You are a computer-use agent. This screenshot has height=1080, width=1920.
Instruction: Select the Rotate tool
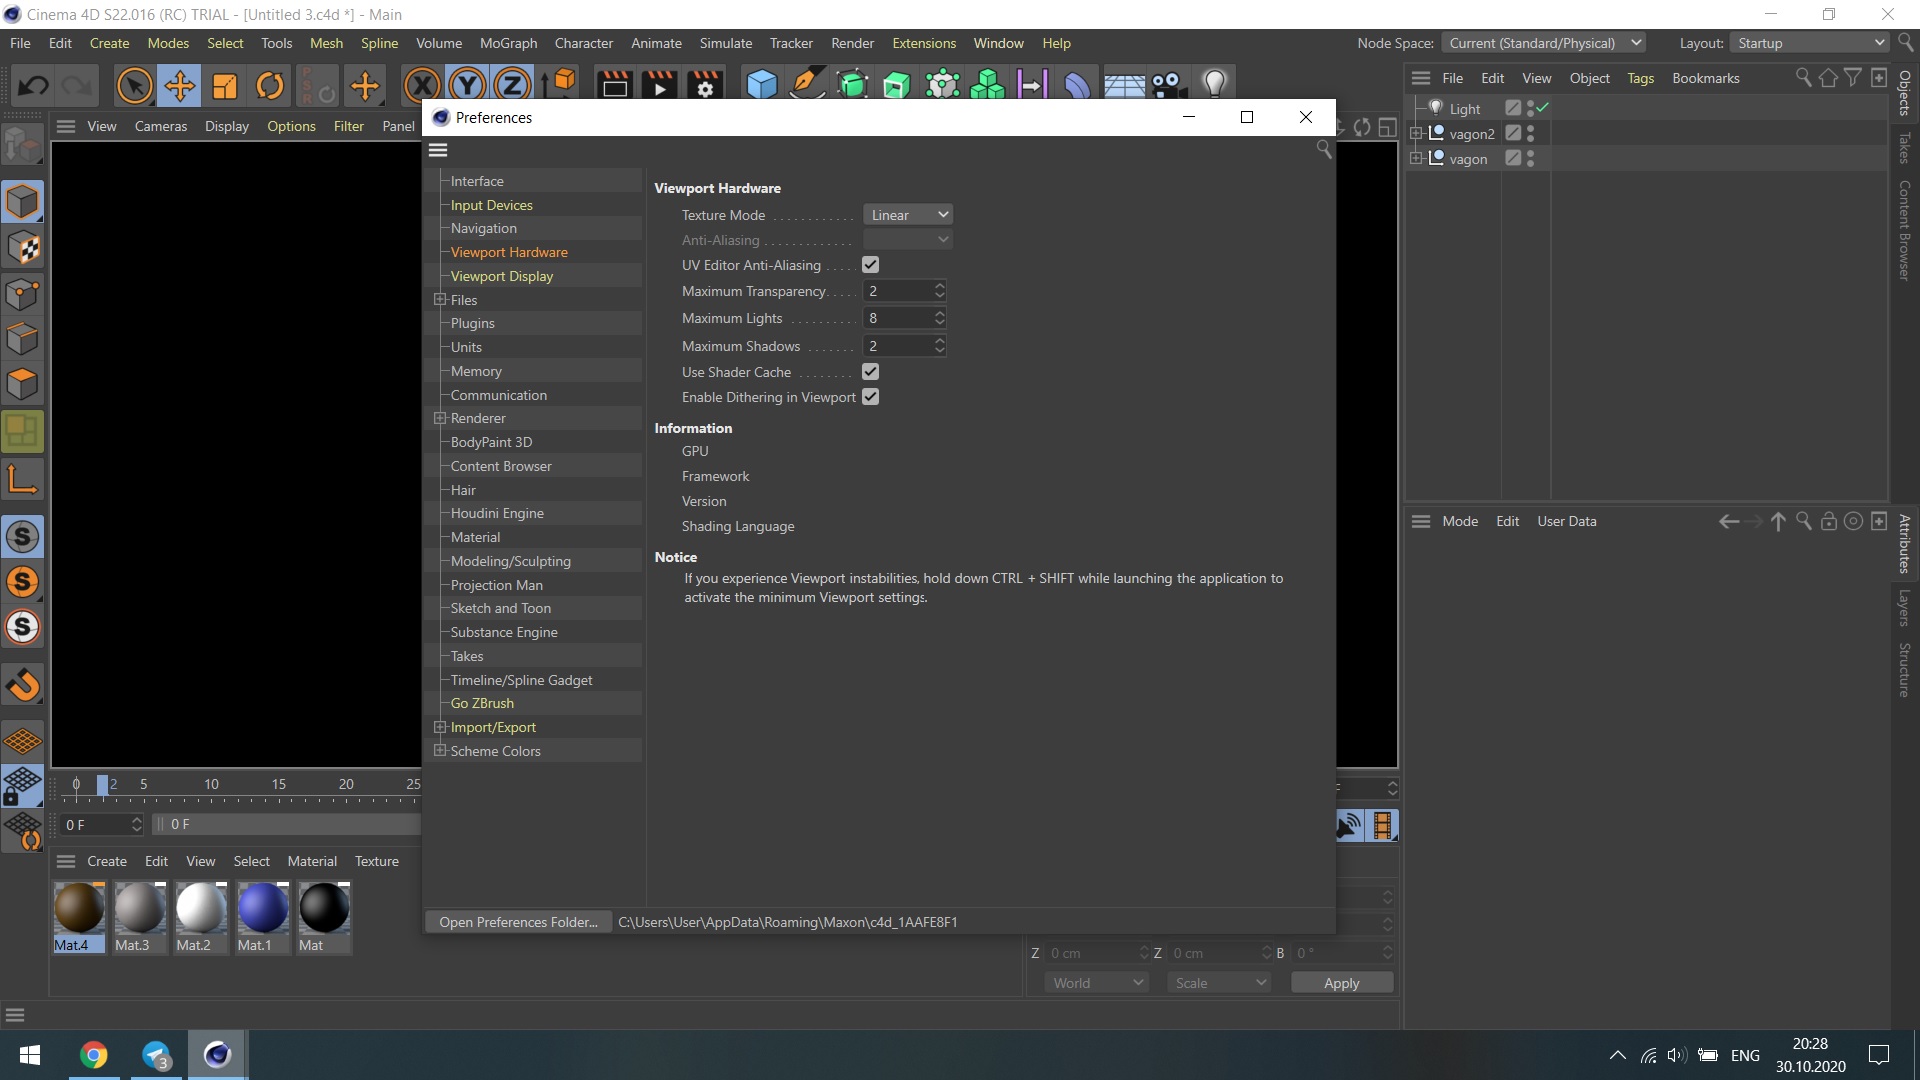270,86
